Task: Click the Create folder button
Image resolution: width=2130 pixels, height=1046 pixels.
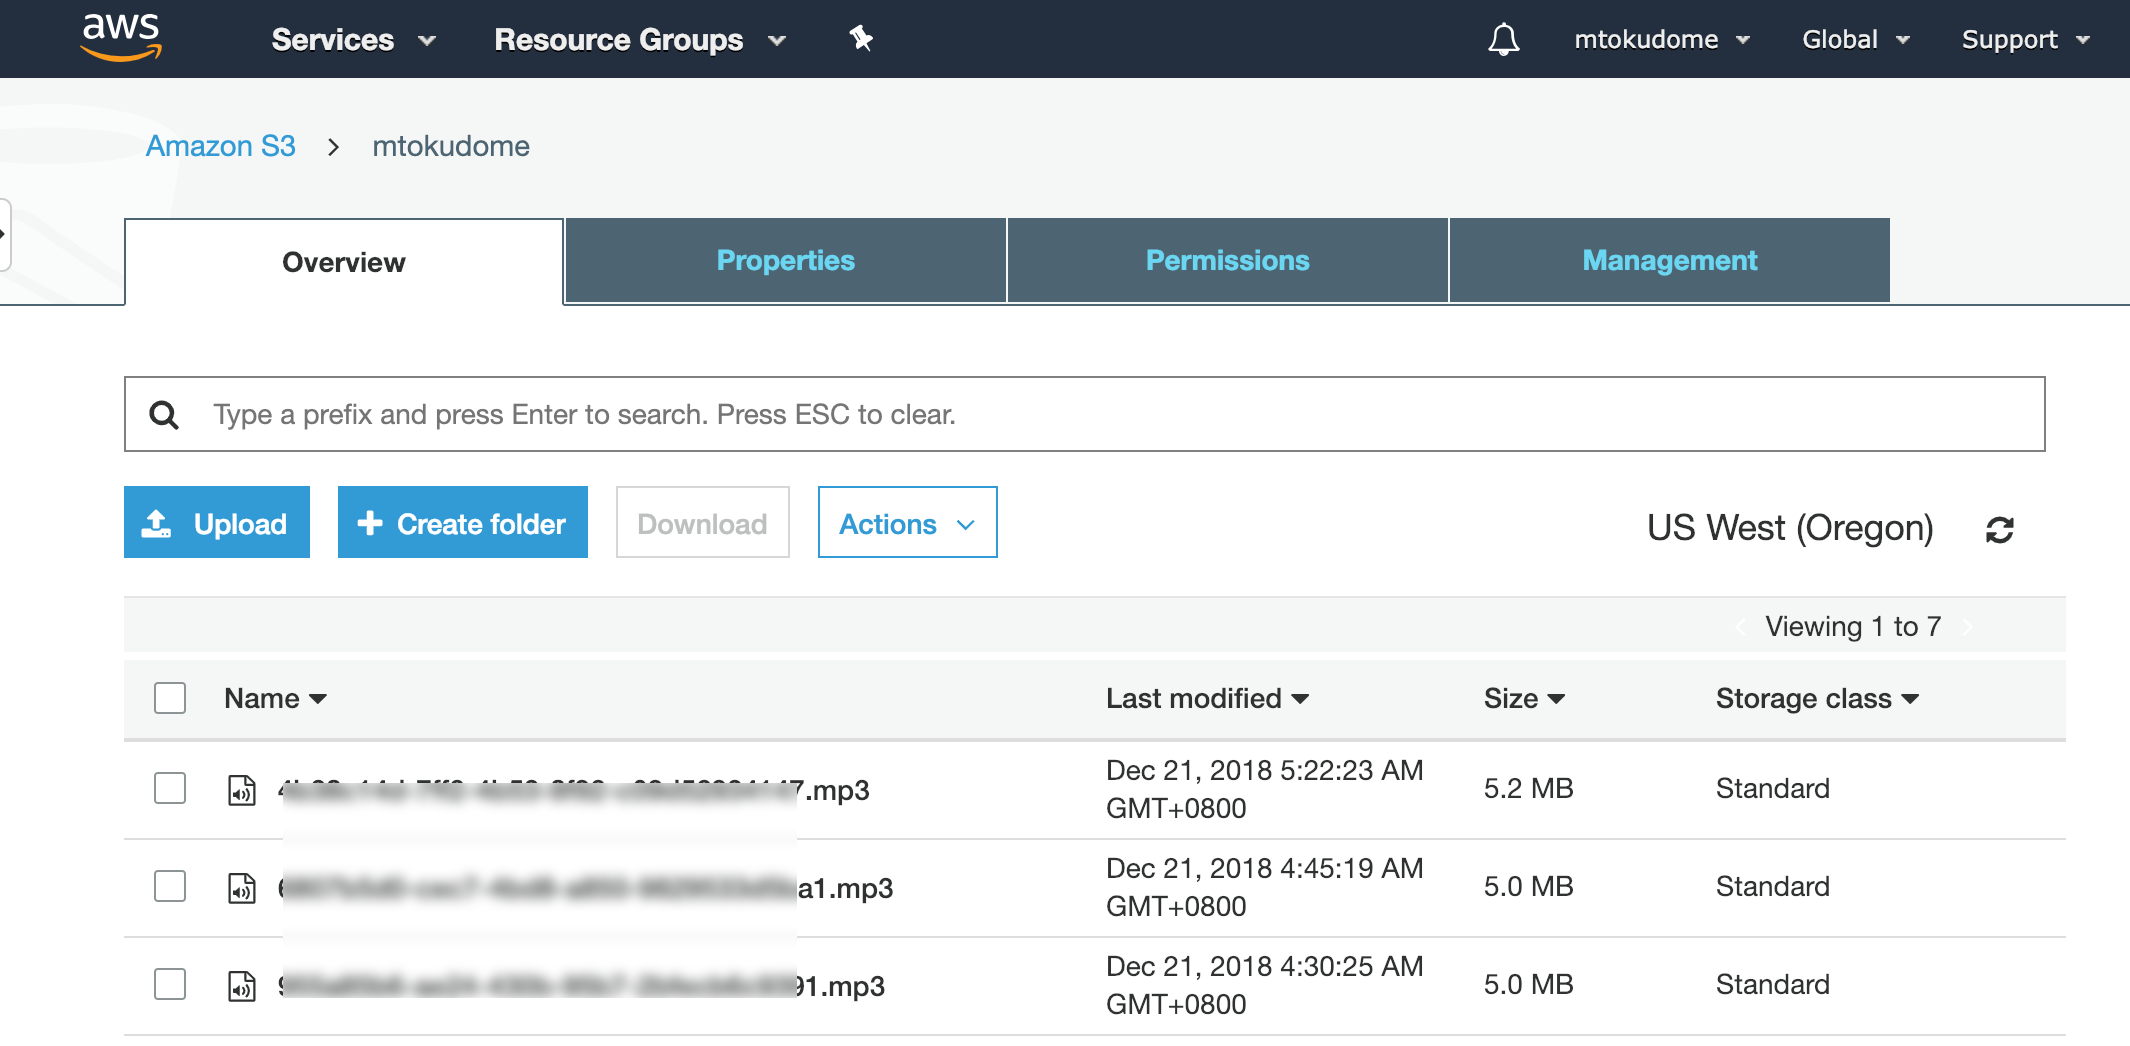Action: [x=463, y=522]
